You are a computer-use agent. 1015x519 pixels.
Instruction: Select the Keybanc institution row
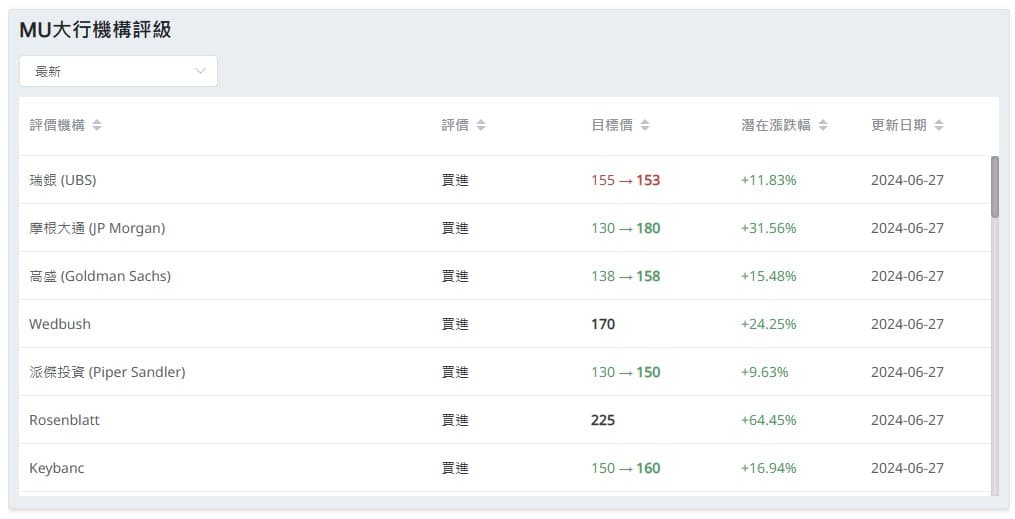pos(57,468)
